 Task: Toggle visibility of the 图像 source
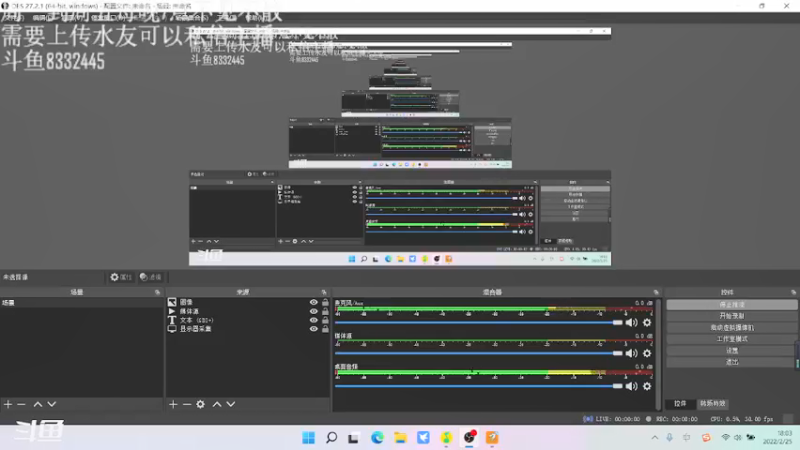(x=313, y=302)
